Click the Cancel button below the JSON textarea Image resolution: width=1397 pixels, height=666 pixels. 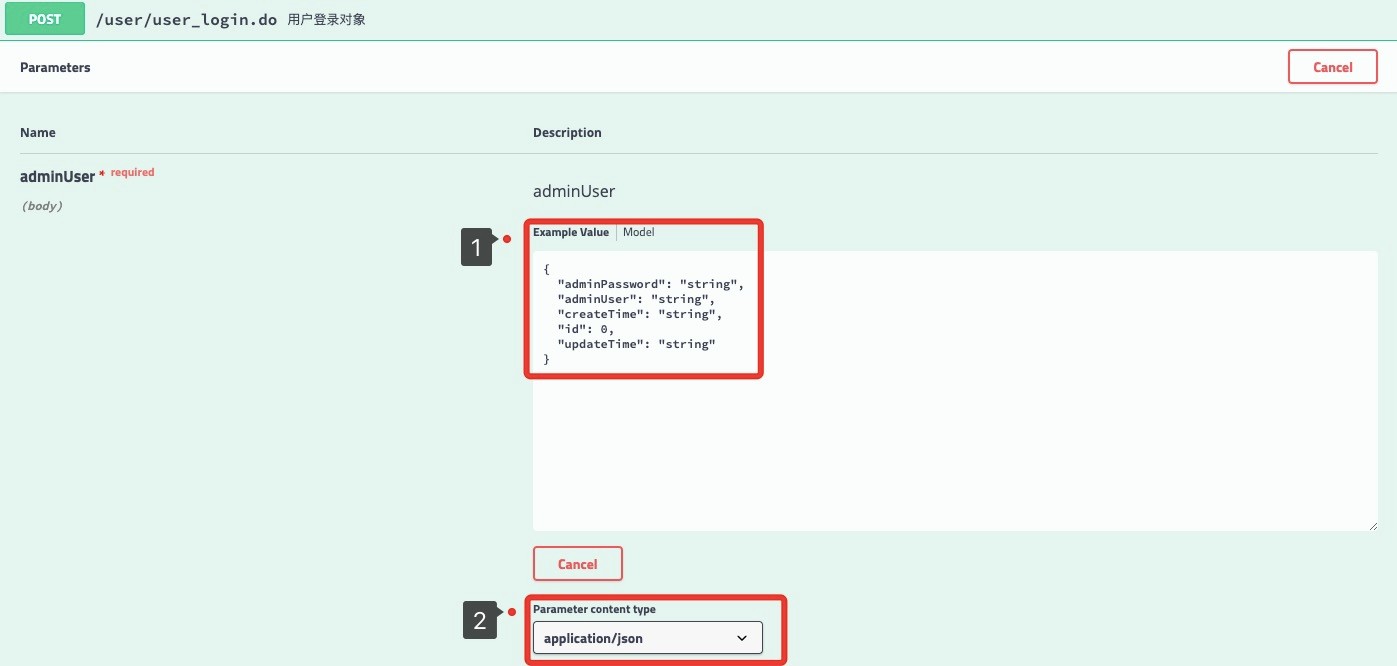point(578,564)
